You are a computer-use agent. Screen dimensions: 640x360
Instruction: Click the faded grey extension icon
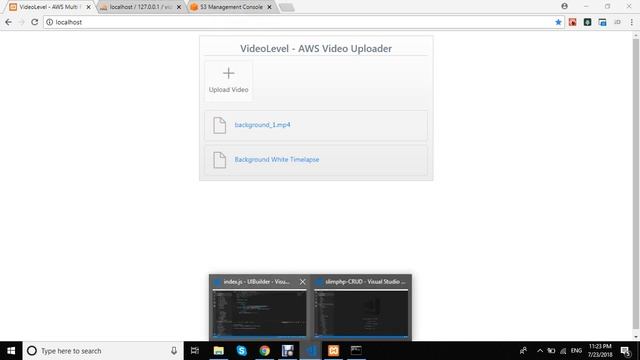617,22
